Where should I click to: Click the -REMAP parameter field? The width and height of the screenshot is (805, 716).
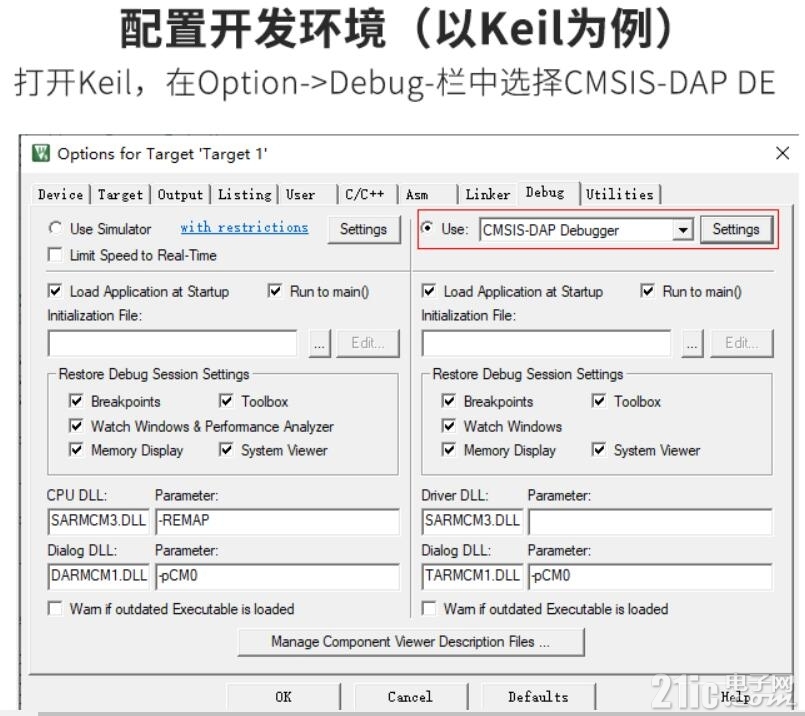277,521
